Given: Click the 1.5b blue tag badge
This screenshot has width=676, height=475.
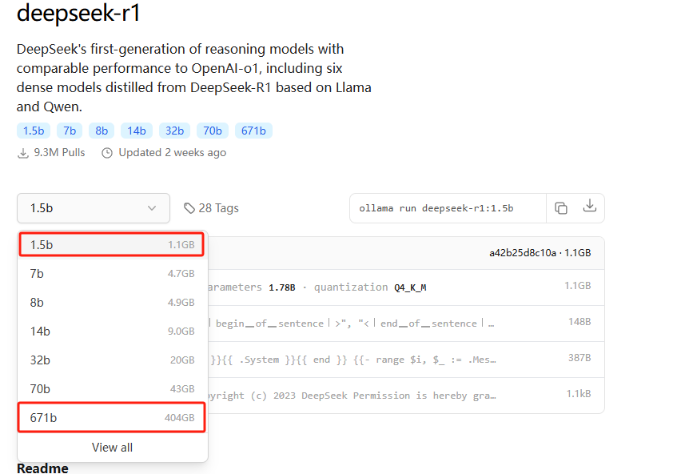Looking at the screenshot, I should point(33,131).
